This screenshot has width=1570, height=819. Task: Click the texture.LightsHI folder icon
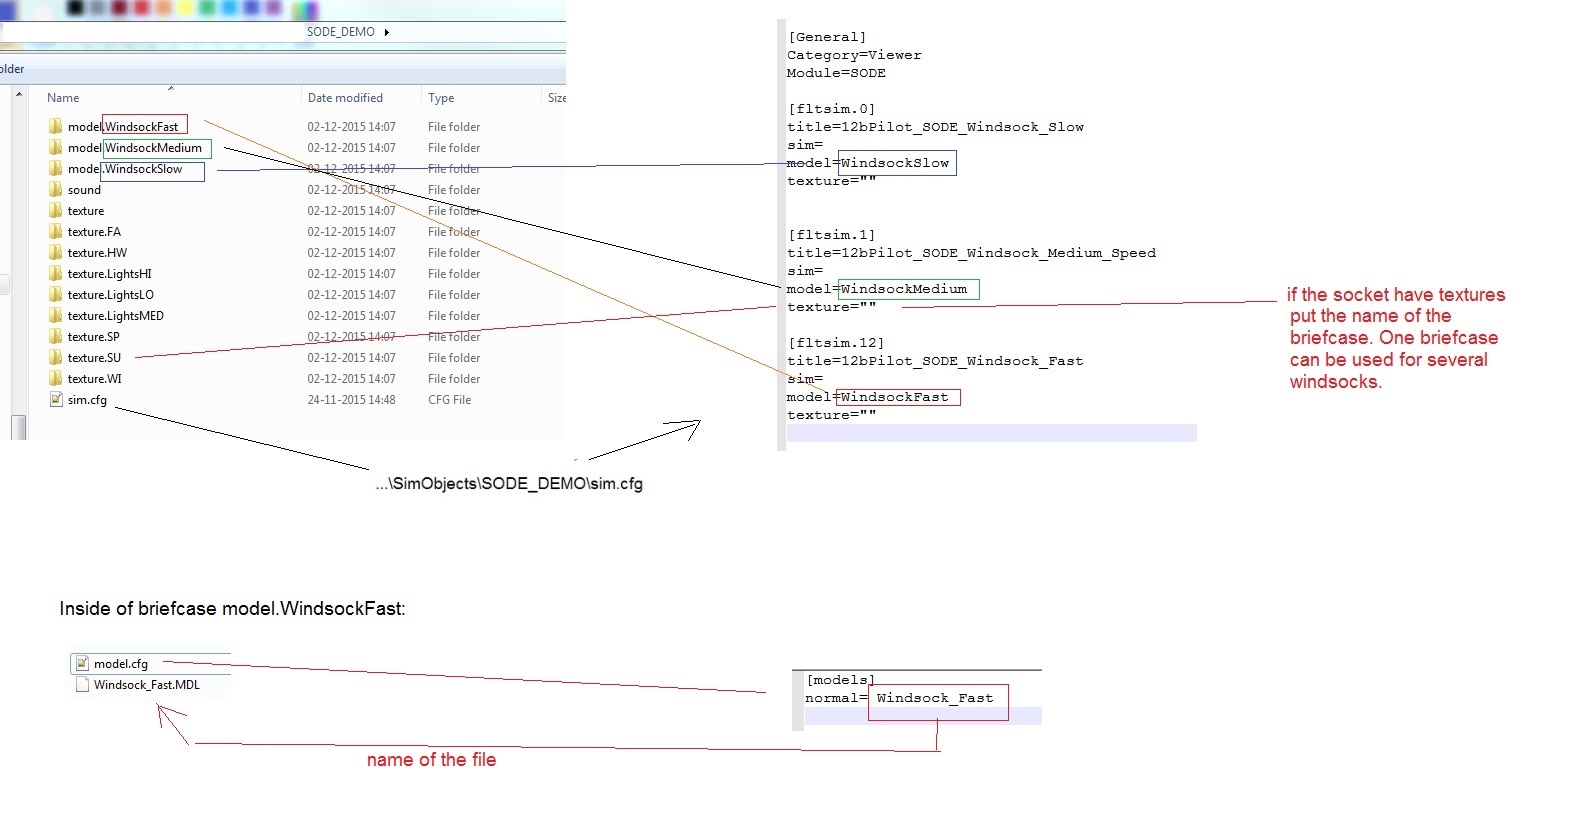point(55,274)
